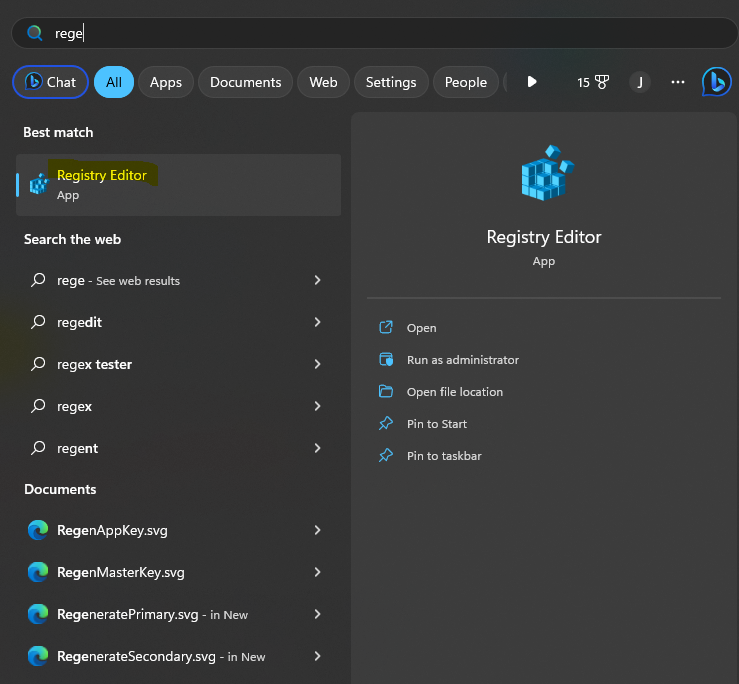Click search icon beside 'regedit'
739x684 pixels.
tap(38, 322)
